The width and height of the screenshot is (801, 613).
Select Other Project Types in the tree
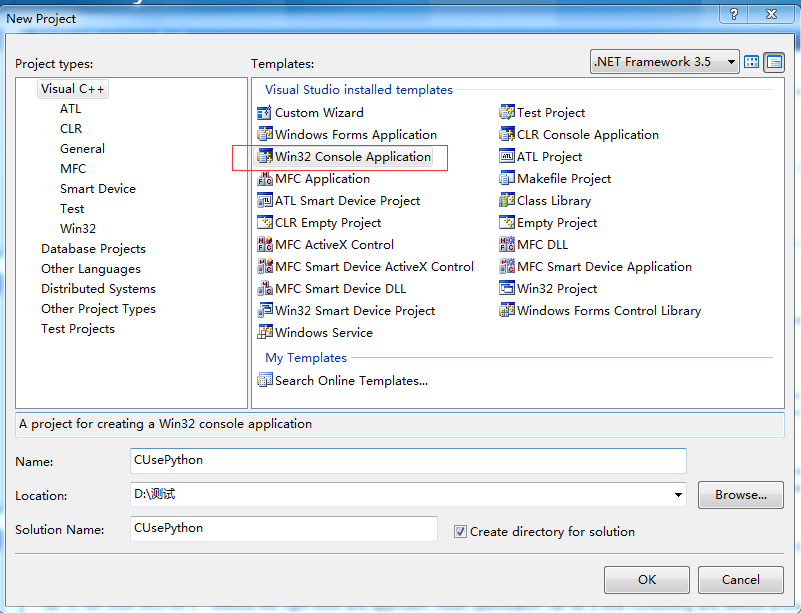point(98,309)
